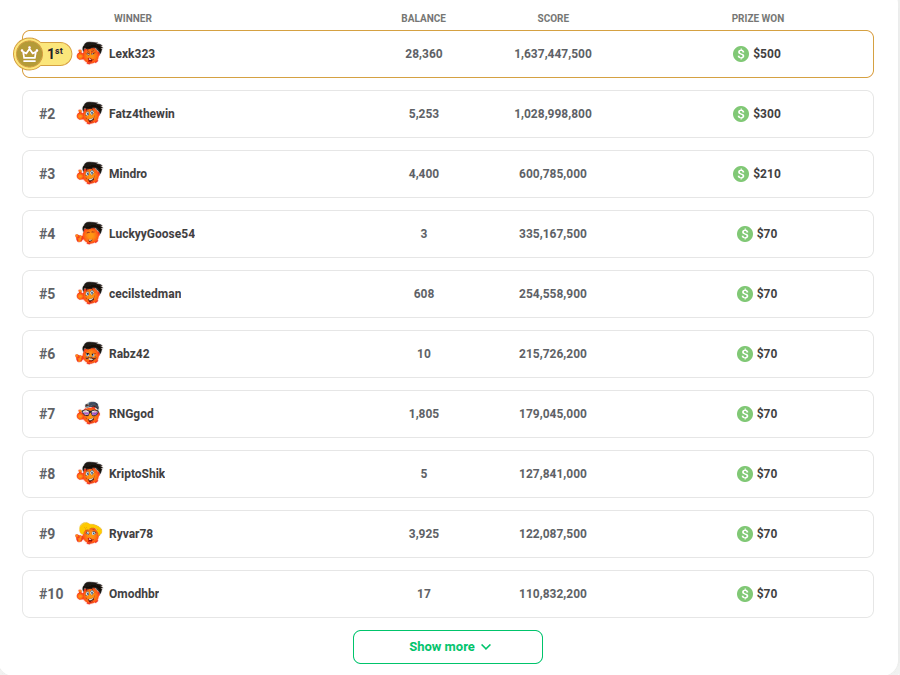This screenshot has height=675, width=900.
Task: Select the player name Mindro
Action: pyautogui.click(x=128, y=173)
